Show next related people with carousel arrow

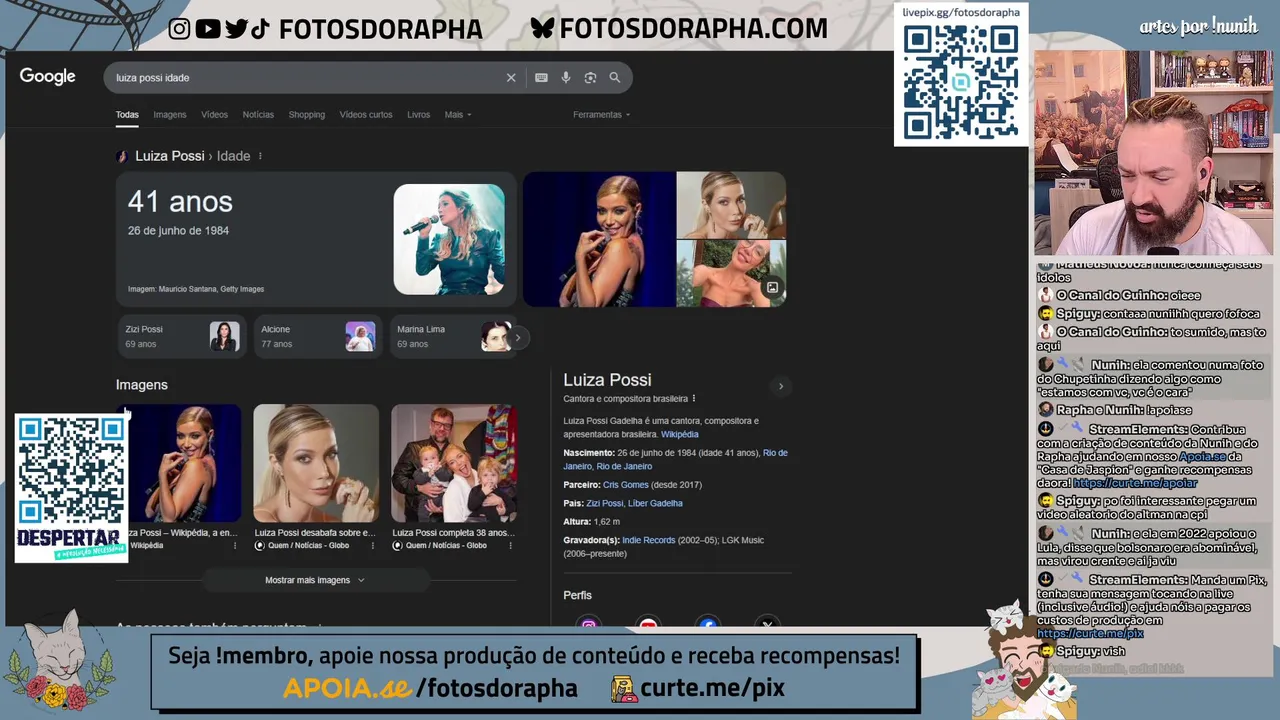[x=517, y=338]
